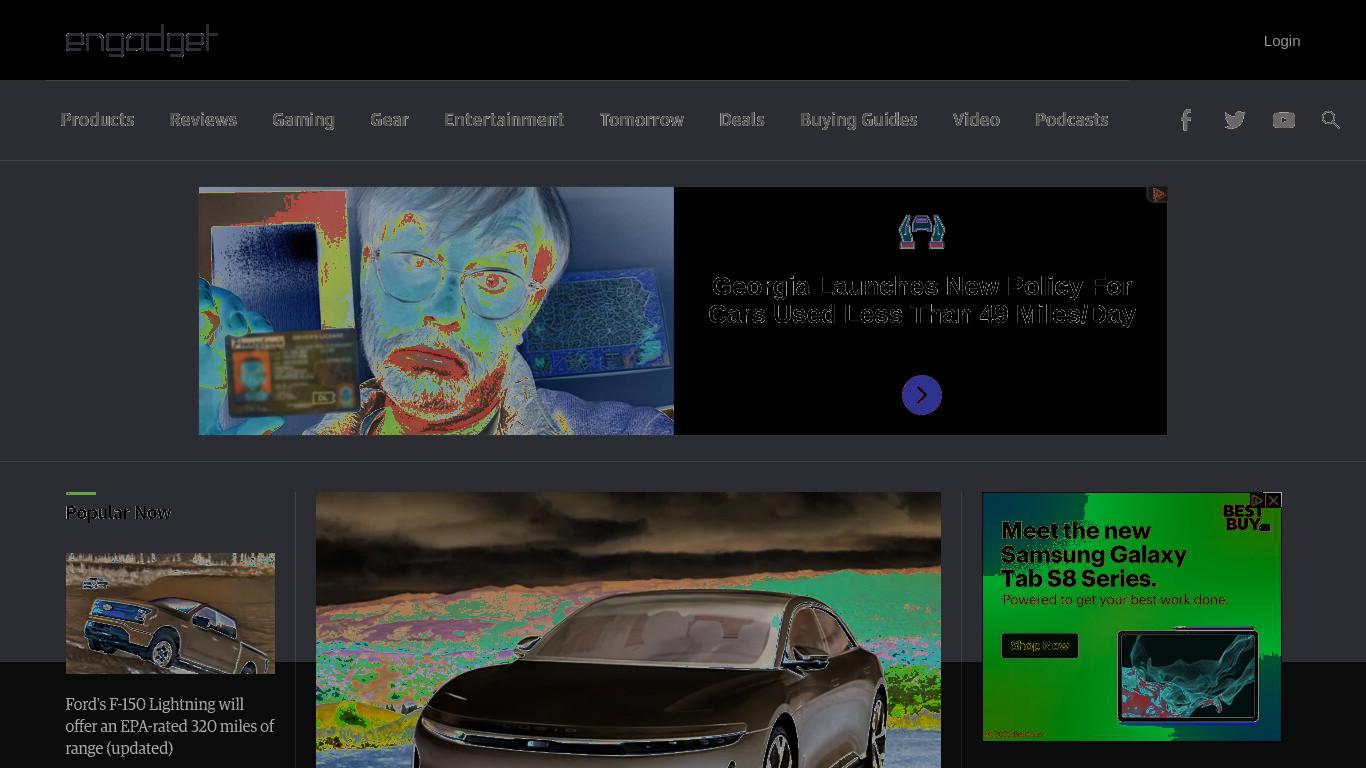Open Engadget's YouTube channel icon

click(x=1284, y=120)
